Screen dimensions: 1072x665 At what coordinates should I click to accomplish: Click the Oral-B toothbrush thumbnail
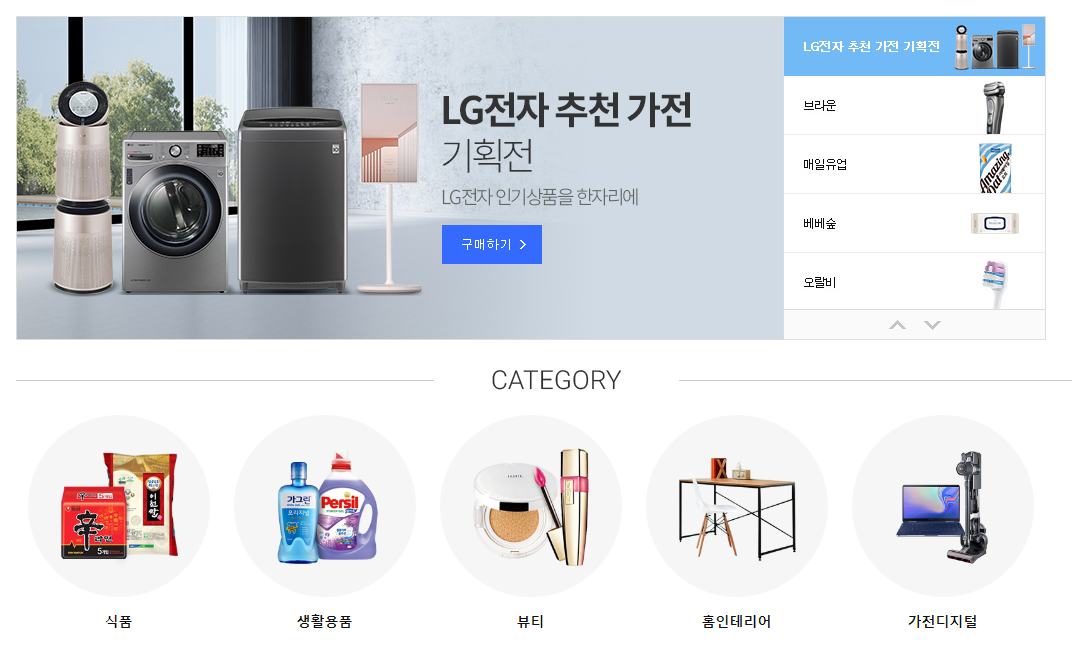[995, 284]
